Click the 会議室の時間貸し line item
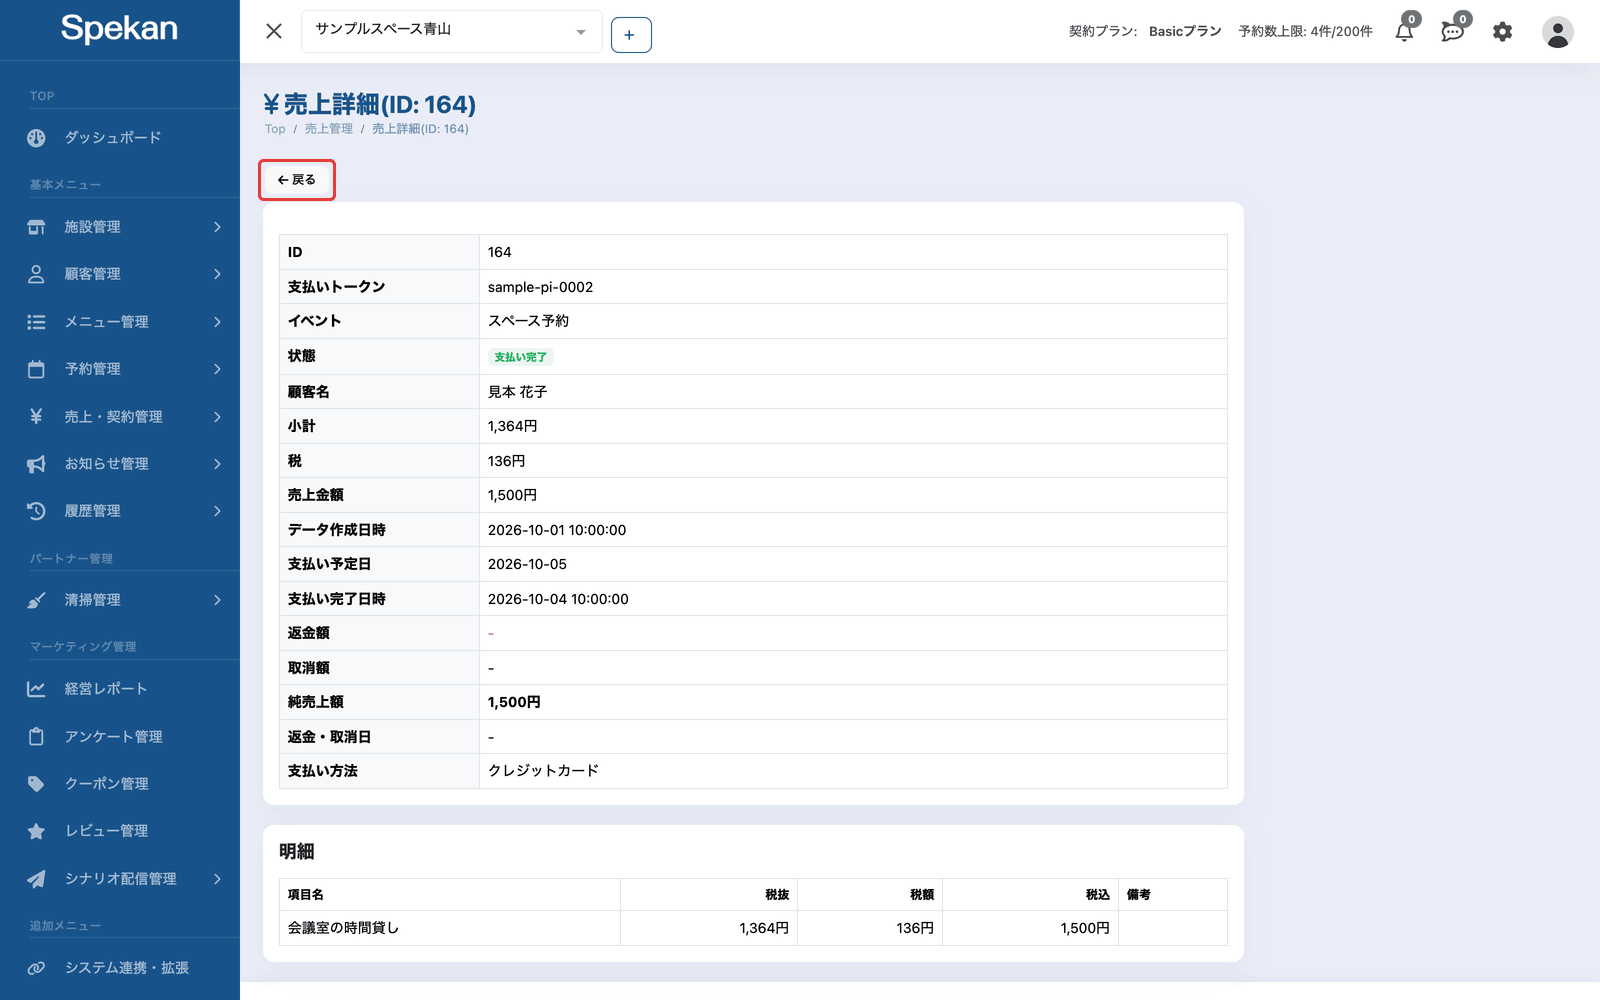Screen dimensions: 1600x1000 click(x=344, y=928)
